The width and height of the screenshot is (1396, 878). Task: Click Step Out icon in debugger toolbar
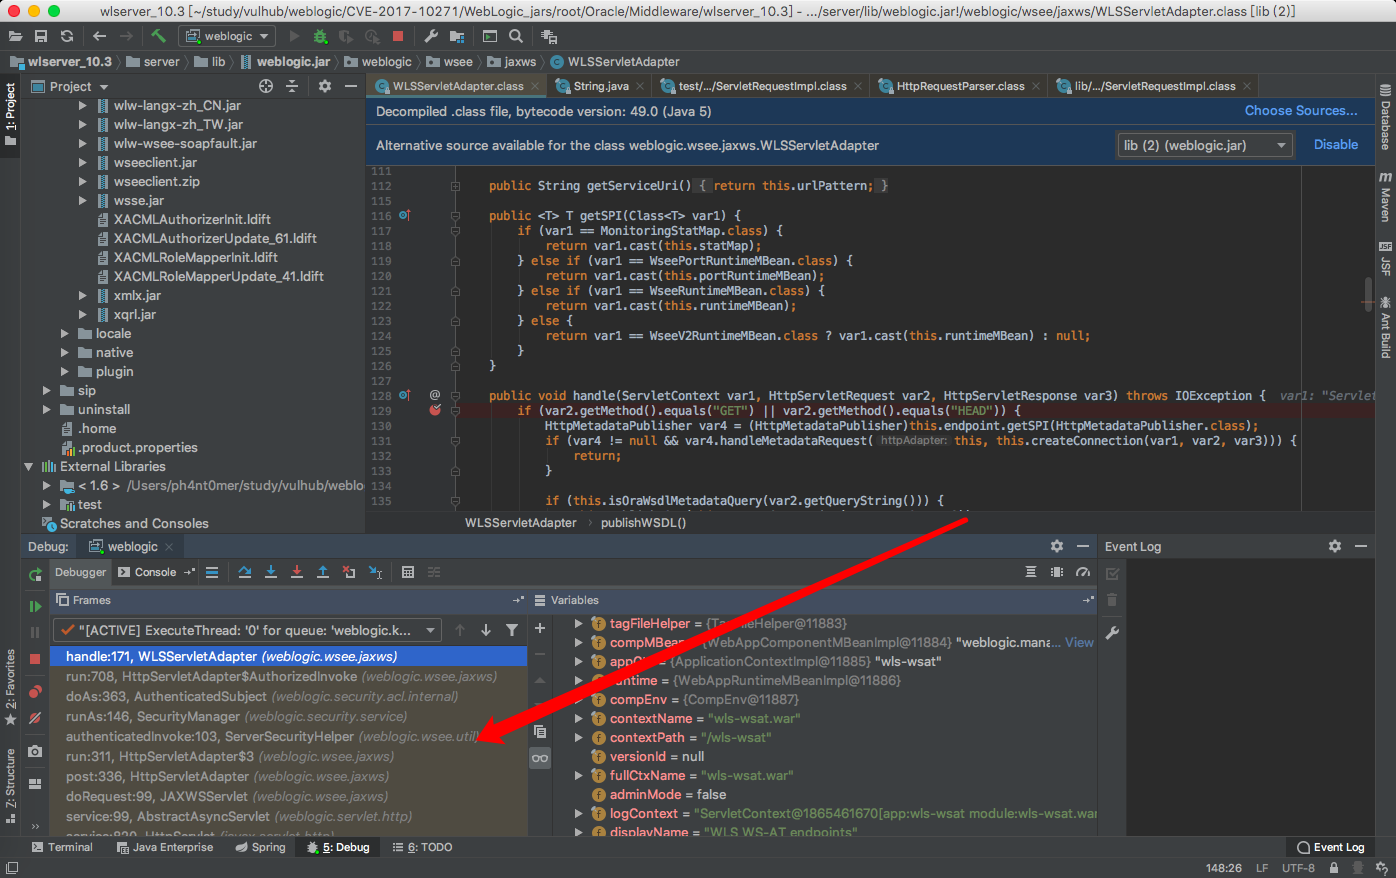click(x=323, y=572)
